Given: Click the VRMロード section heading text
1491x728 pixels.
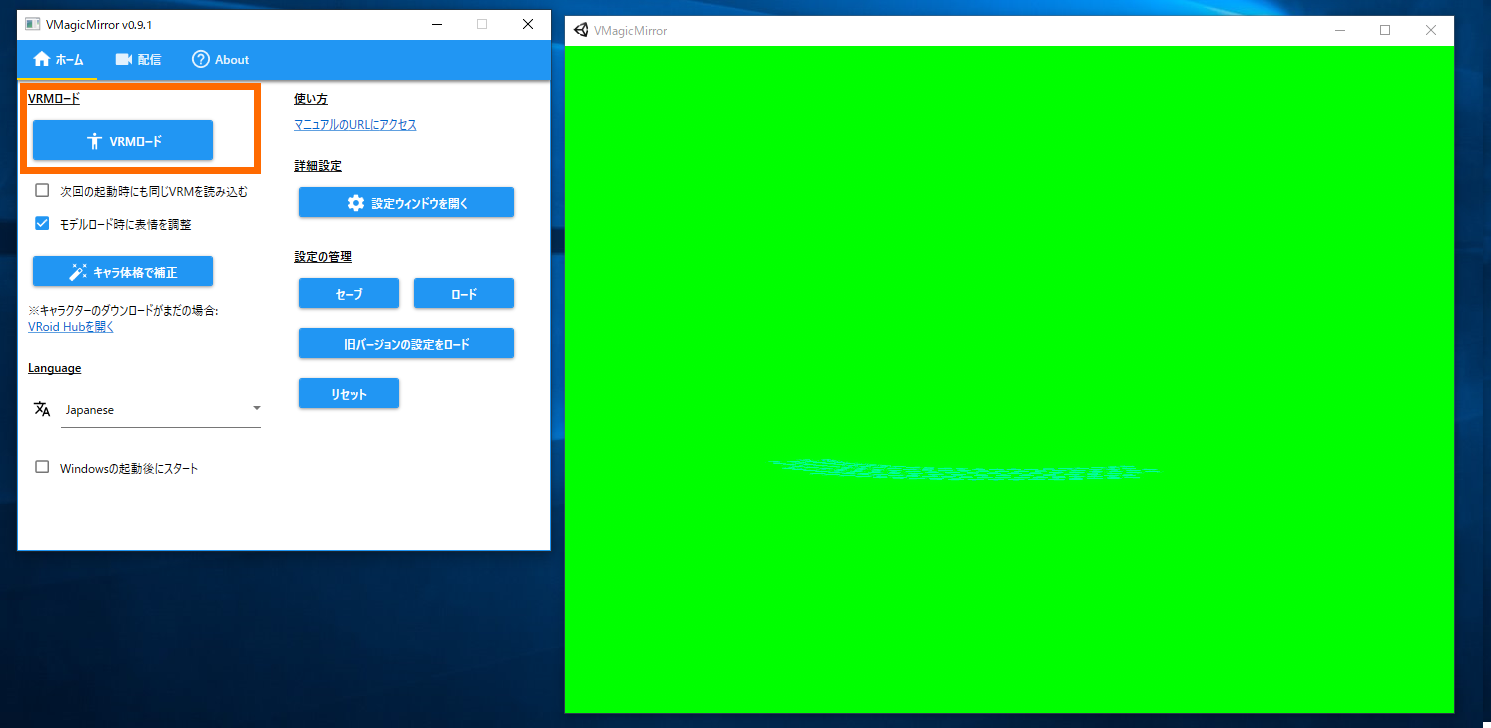Looking at the screenshot, I should coord(54,99).
